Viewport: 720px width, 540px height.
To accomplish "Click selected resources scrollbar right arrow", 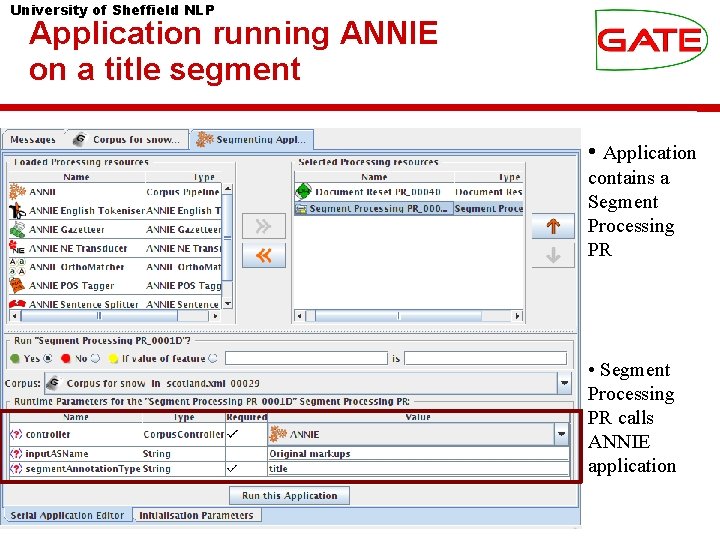I will pyautogui.click(x=517, y=316).
